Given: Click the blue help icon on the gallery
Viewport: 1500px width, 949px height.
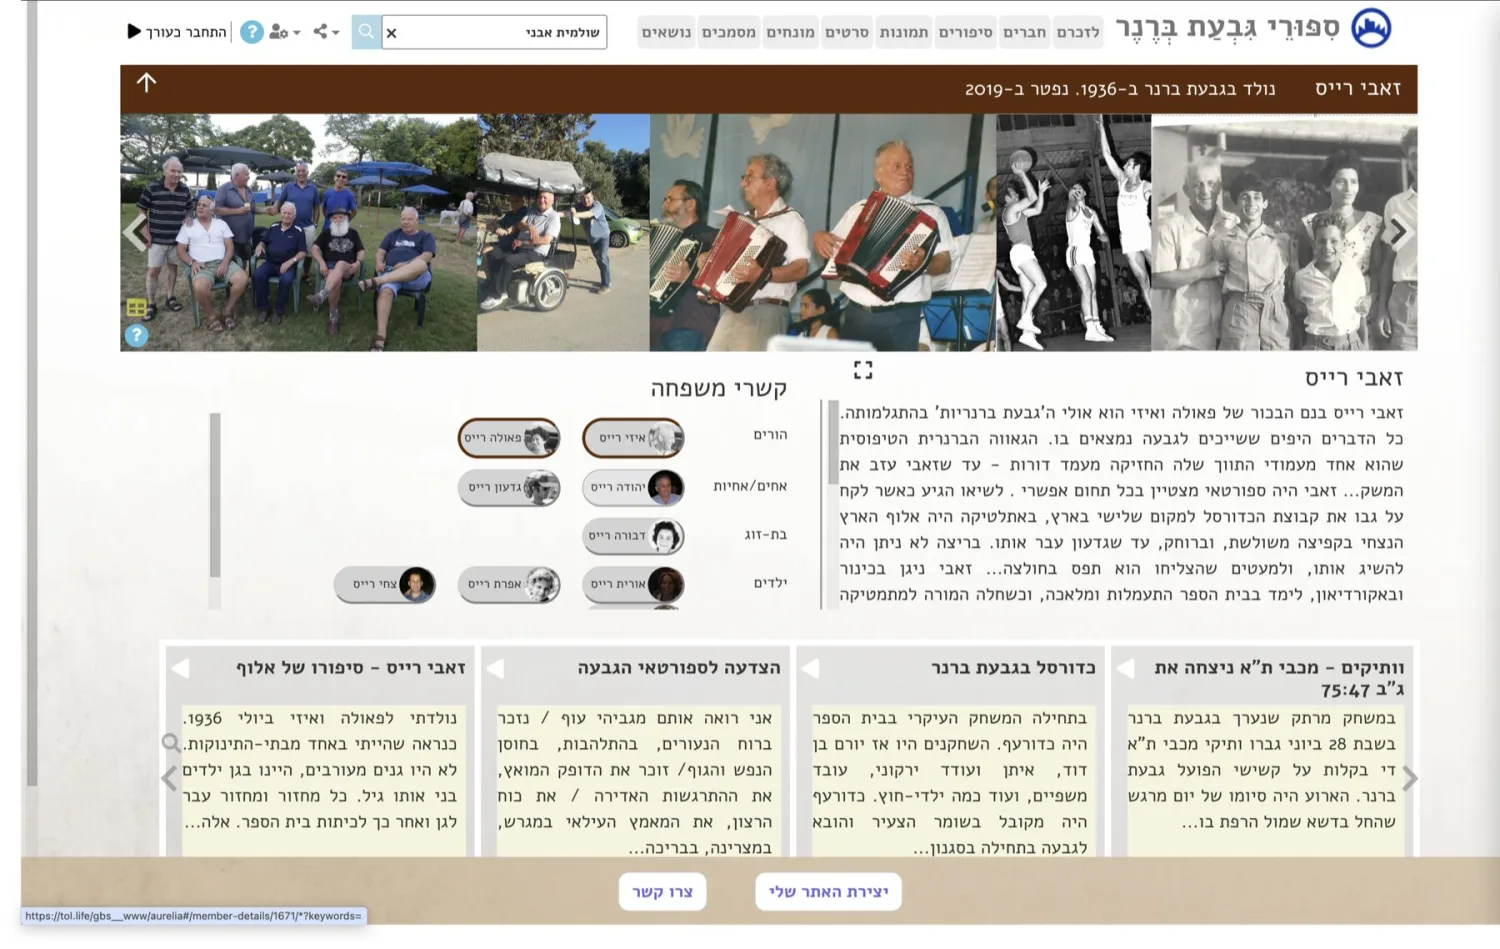Looking at the screenshot, I should tap(137, 336).
